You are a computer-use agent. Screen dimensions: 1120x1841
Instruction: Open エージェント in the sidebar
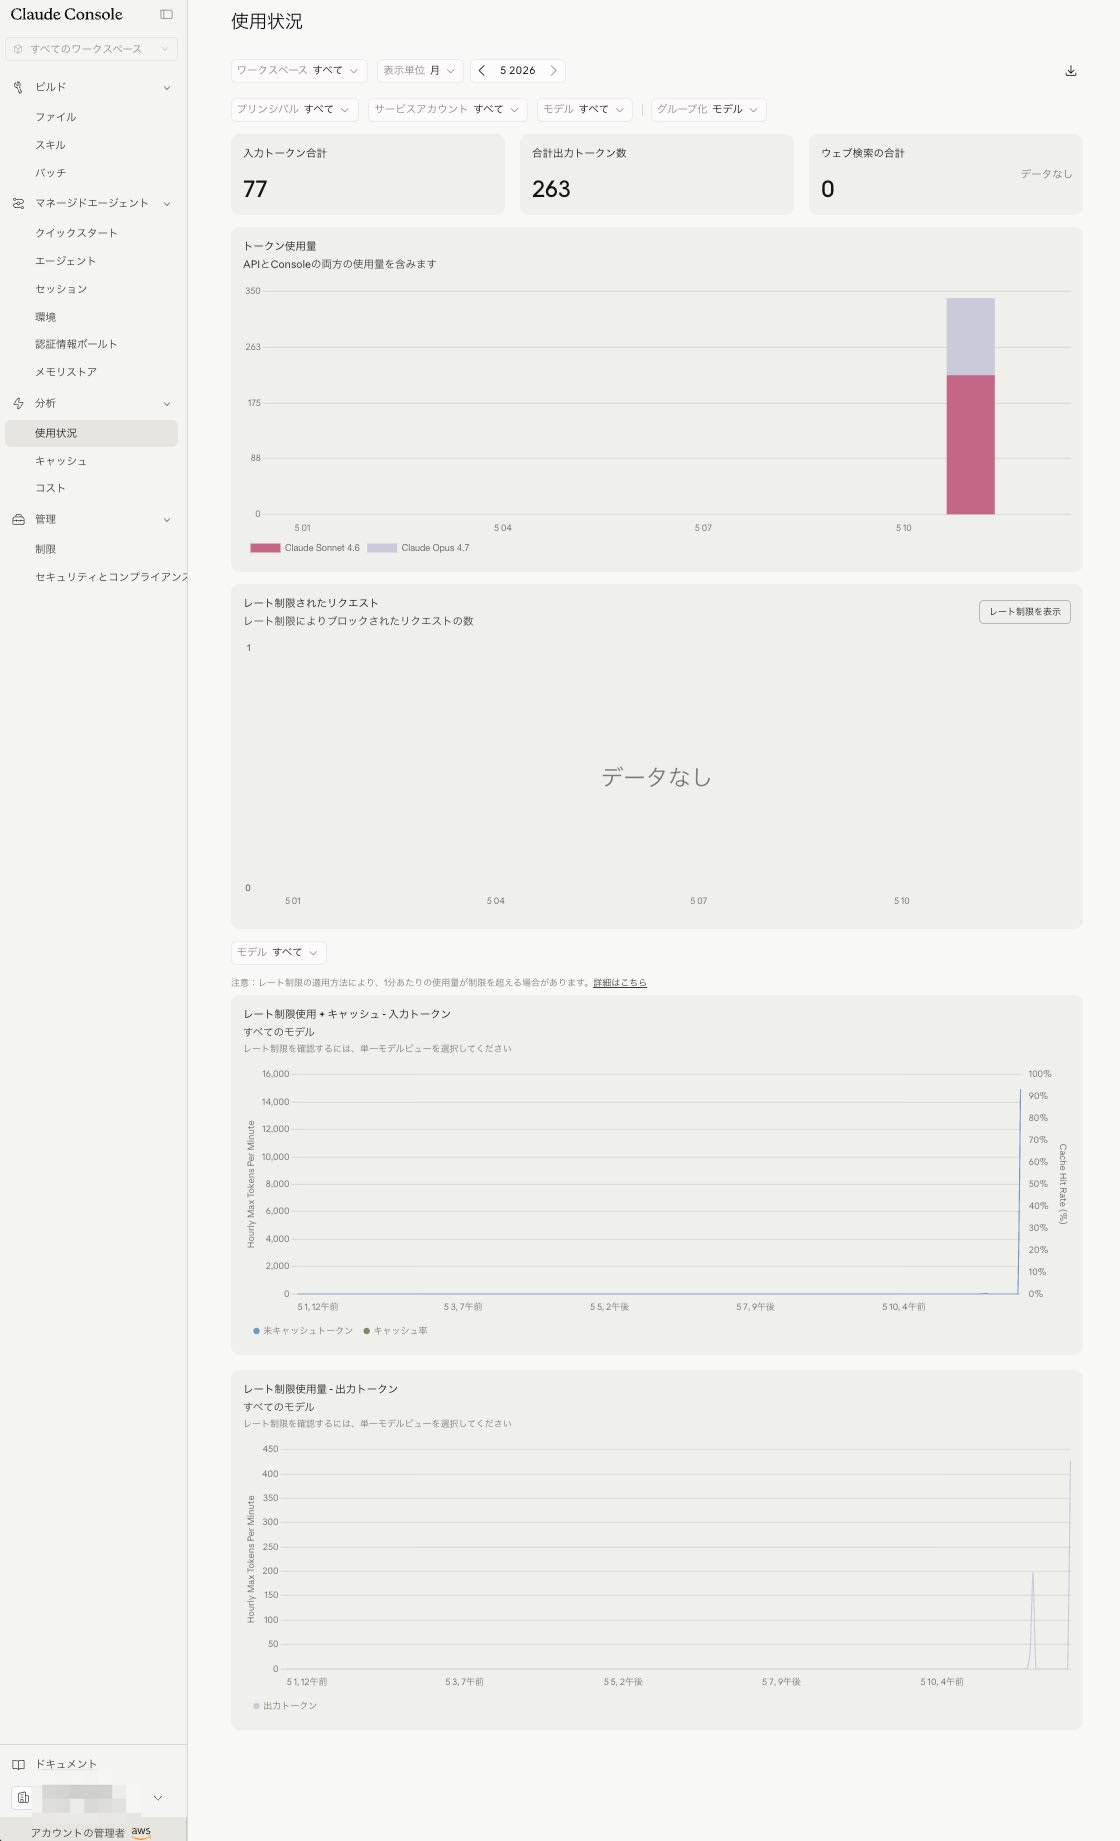point(66,261)
